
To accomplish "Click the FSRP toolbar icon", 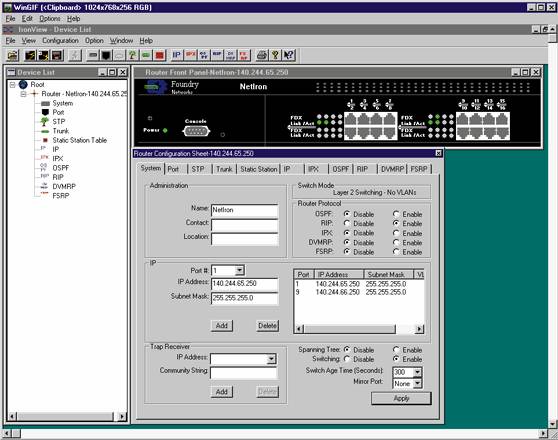I will click(x=244, y=55).
